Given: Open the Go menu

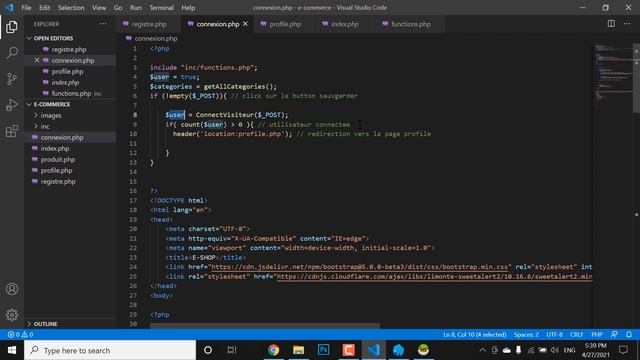Looking at the screenshot, I should [x=118, y=8].
